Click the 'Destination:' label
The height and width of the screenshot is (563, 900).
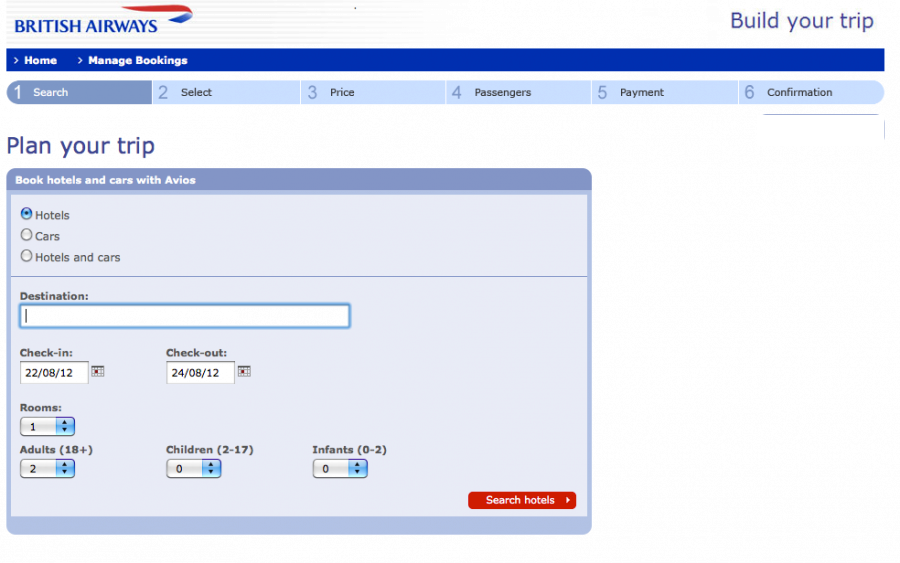point(54,296)
